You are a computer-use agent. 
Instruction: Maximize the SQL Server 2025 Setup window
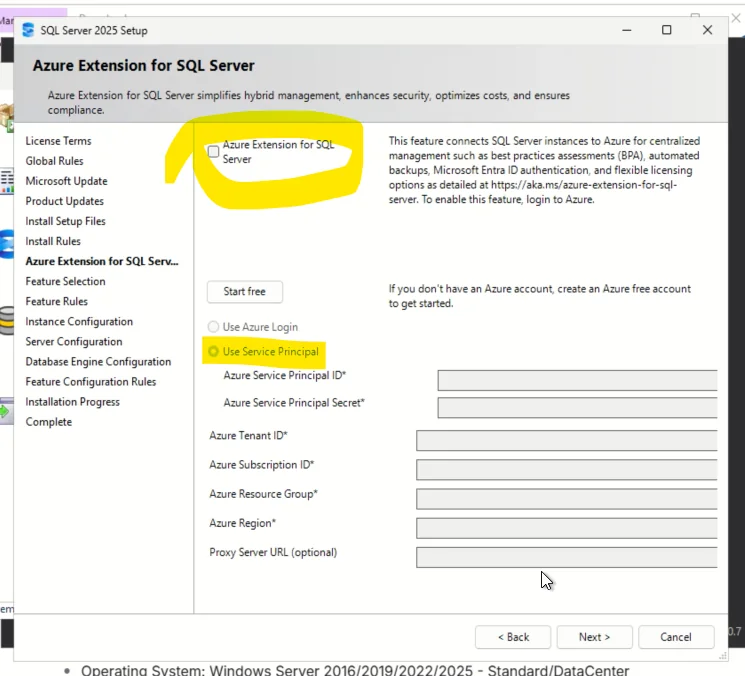pyautogui.click(x=667, y=30)
